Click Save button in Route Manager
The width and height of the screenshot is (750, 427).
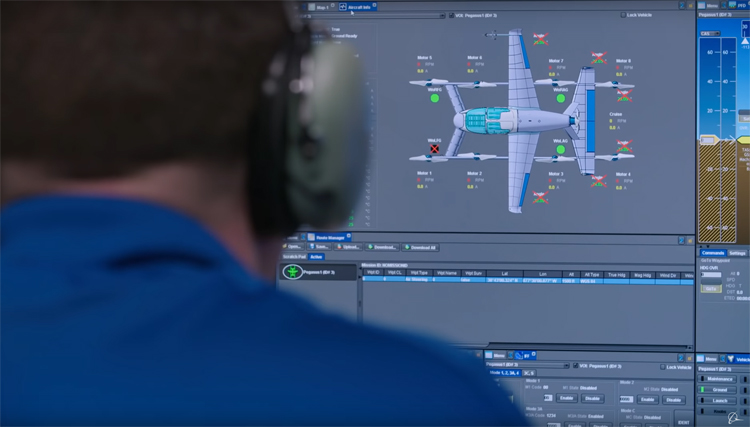319,247
